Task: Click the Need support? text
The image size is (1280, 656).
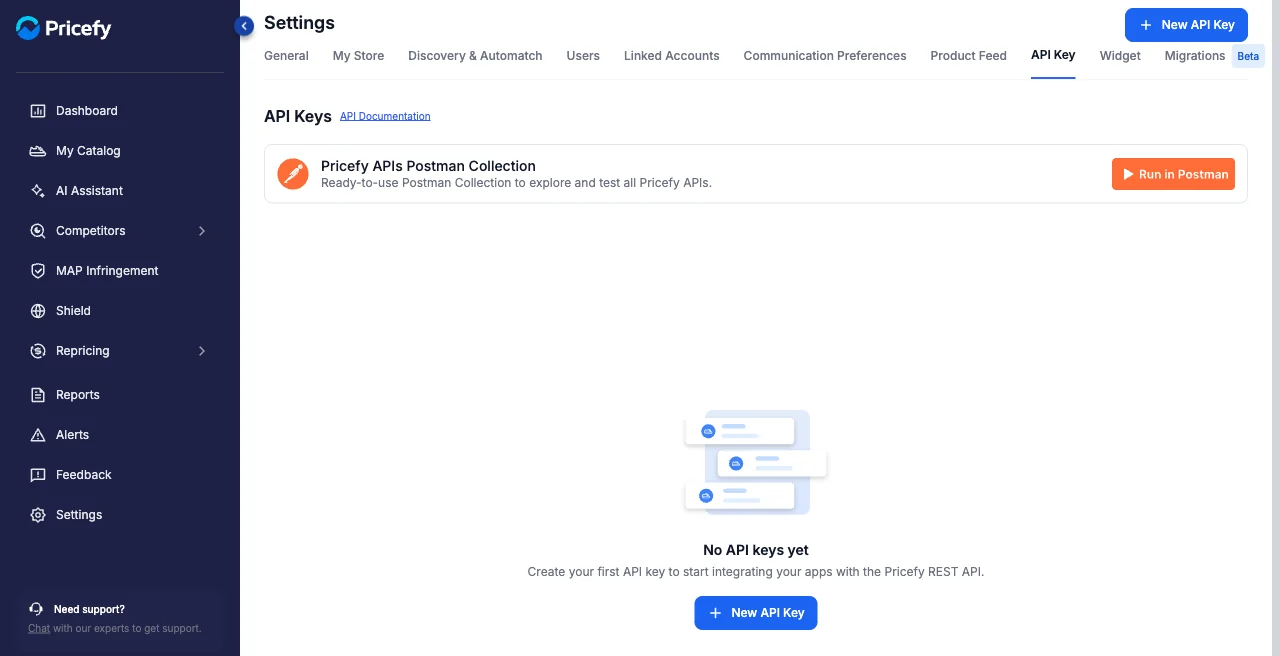Action: coord(89,609)
